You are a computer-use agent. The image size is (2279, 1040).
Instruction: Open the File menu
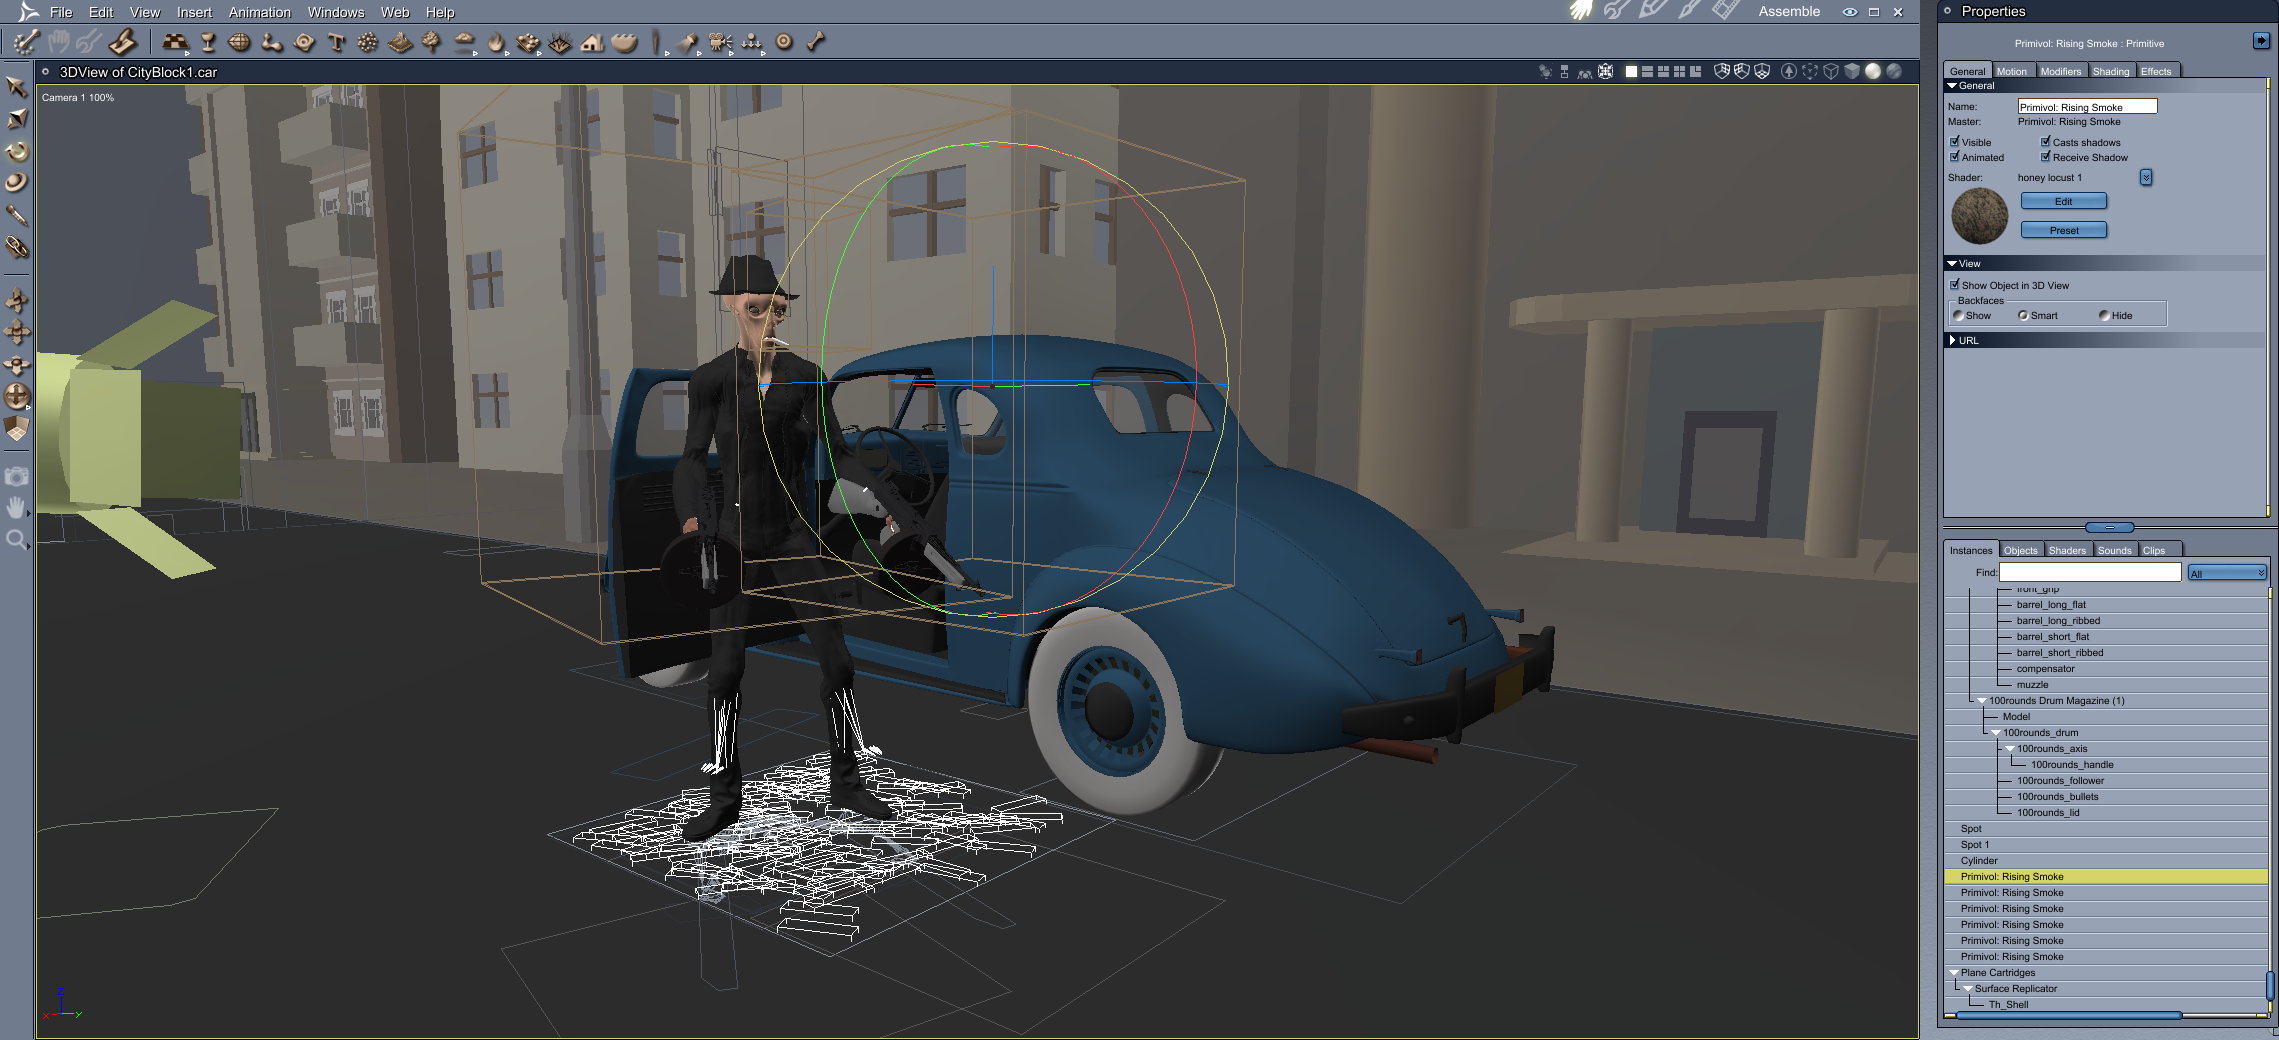coord(61,12)
